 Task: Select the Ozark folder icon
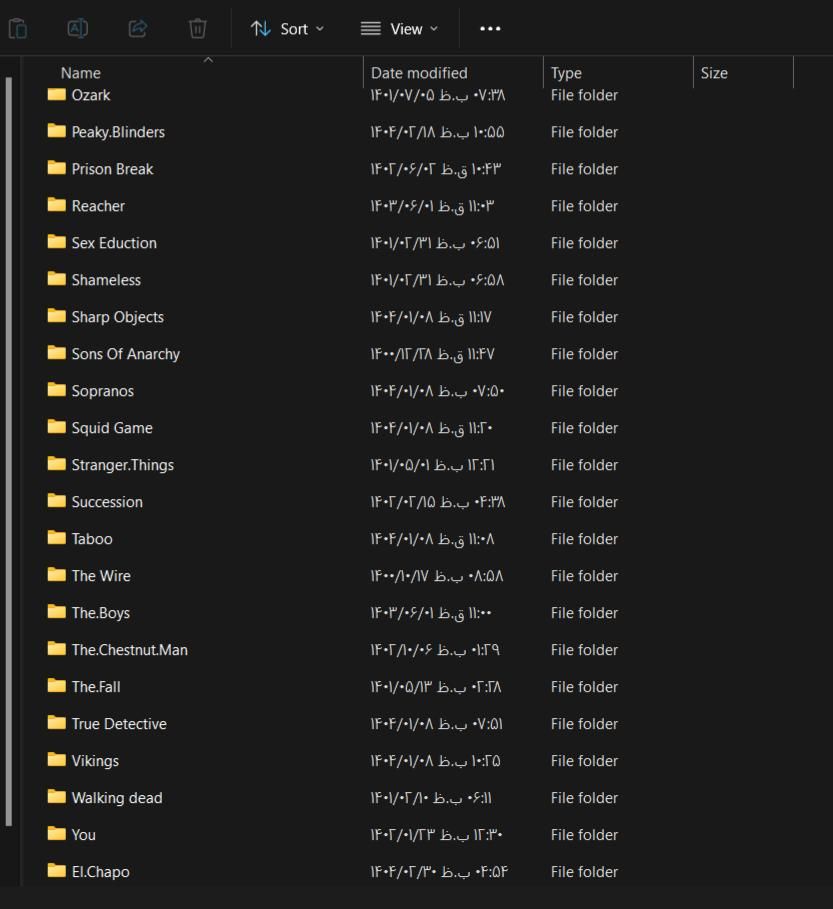click(x=56, y=94)
